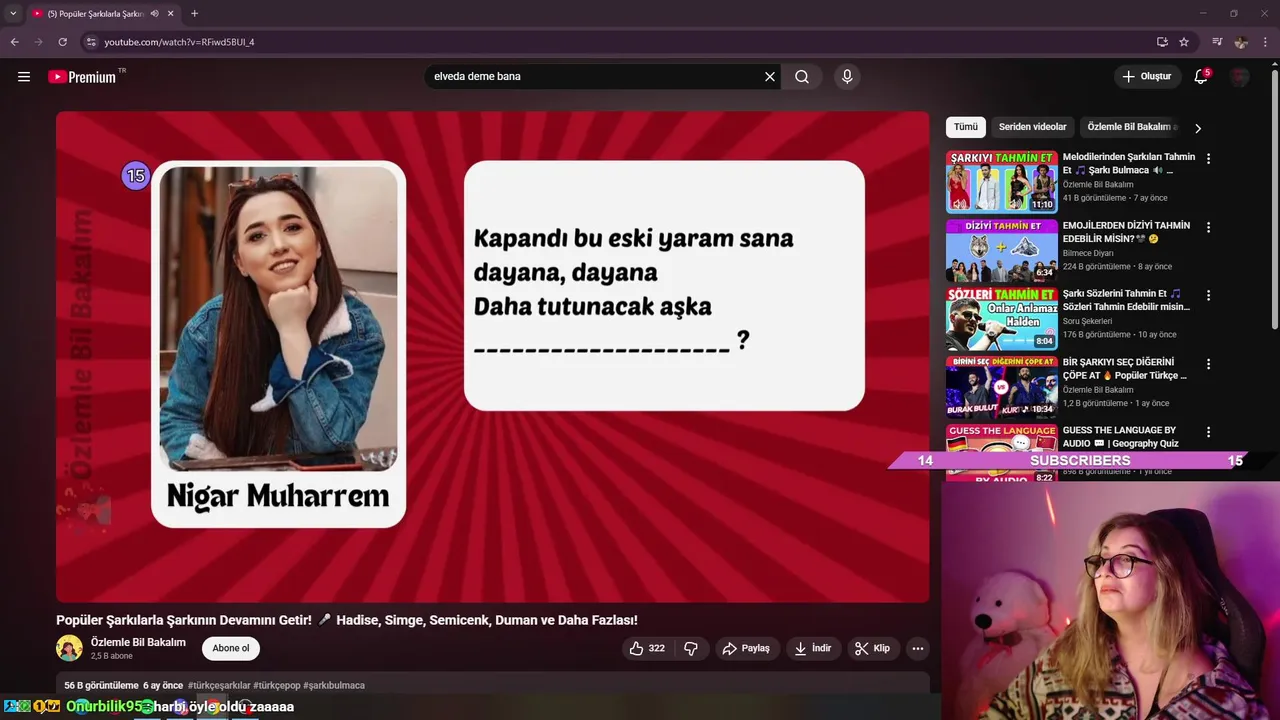Open the Özlemle Bil Bakalım channel avatar
The height and width of the screenshot is (720, 1280).
click(69, 648)
